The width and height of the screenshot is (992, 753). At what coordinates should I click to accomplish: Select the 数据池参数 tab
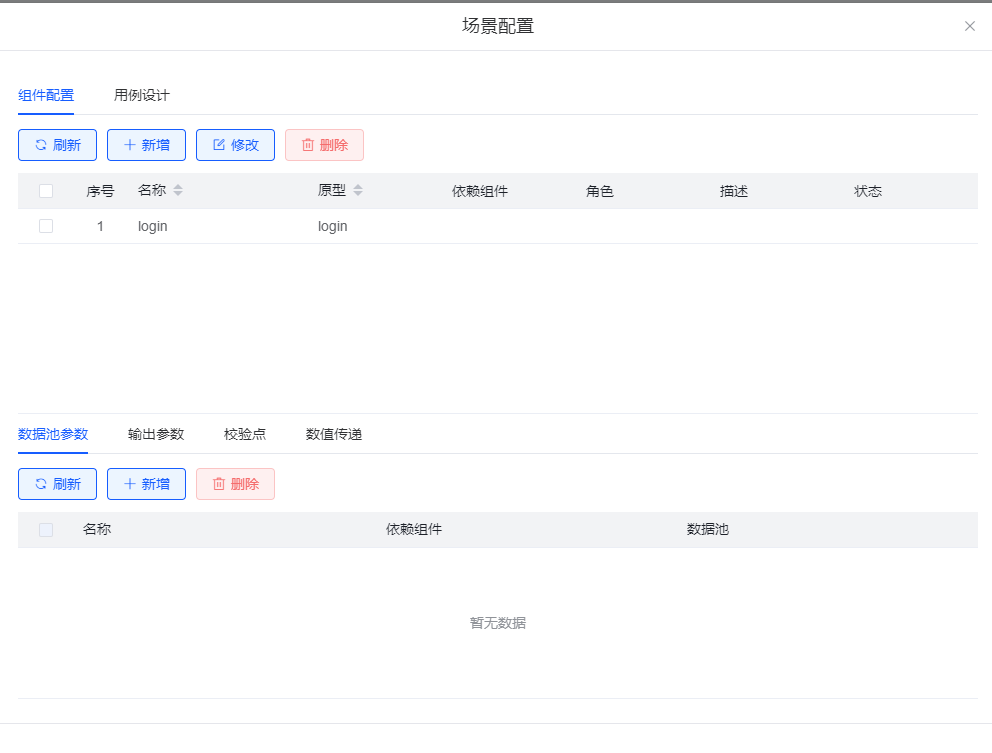53,434
